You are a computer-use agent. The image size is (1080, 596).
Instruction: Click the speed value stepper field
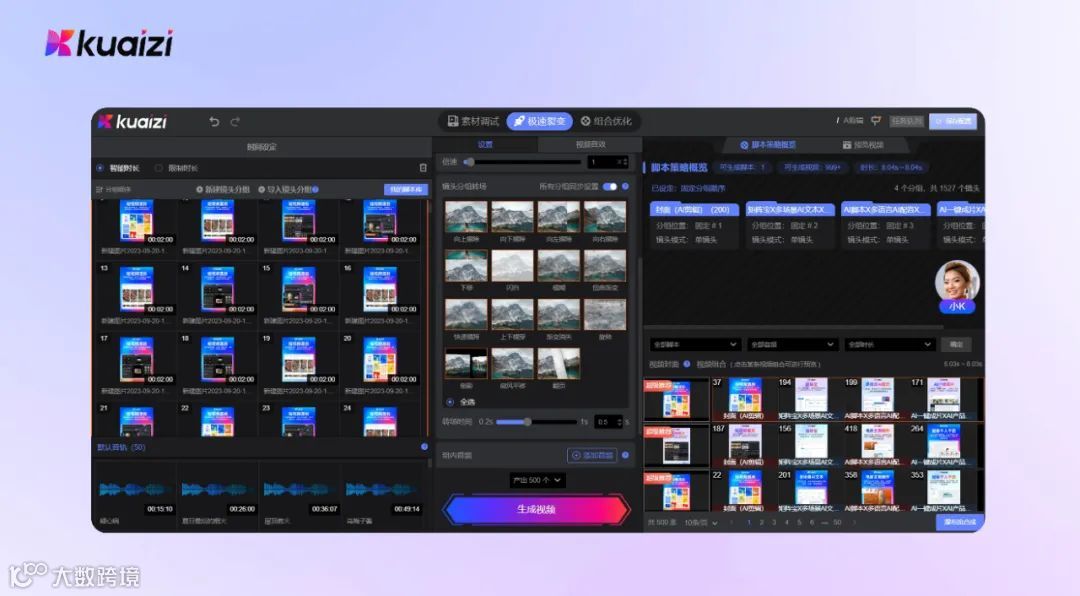(x=608, y=162)
